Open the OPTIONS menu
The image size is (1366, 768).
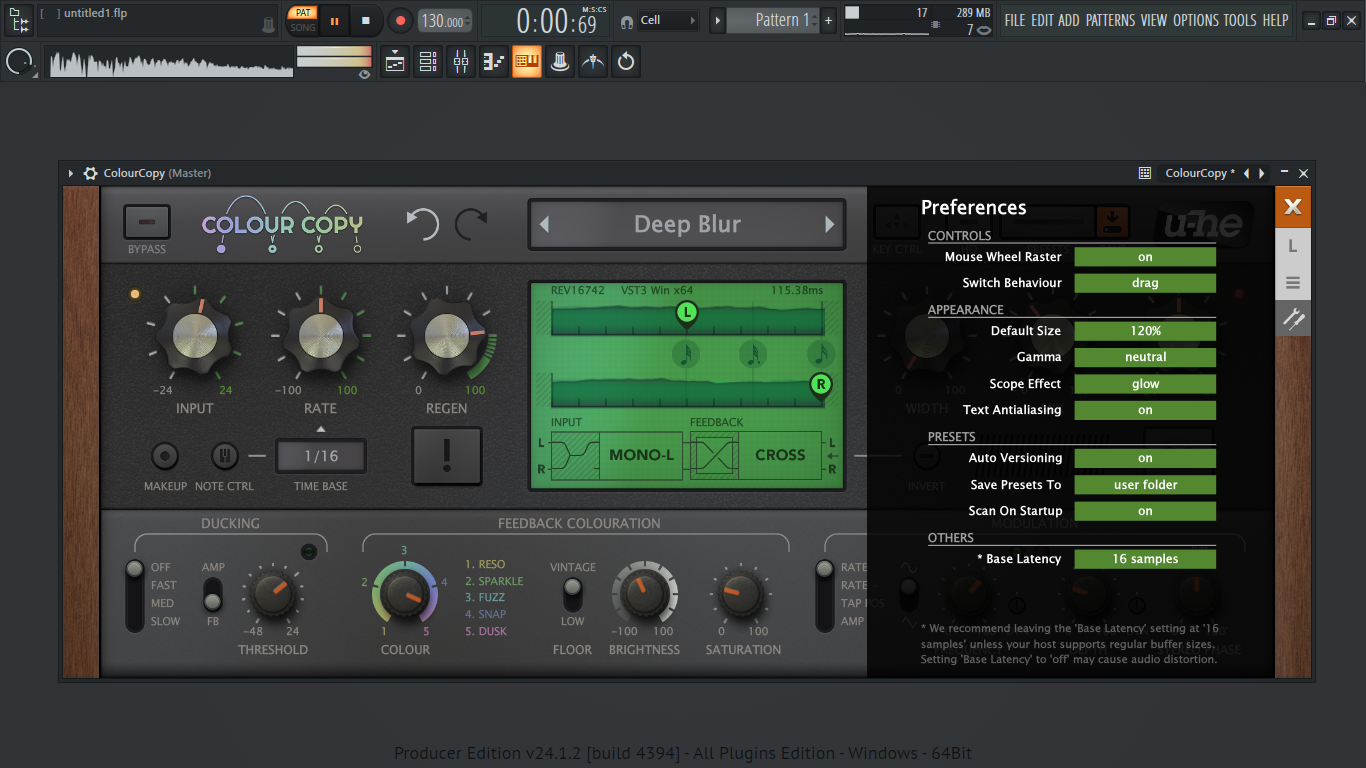click(1196, 20)
